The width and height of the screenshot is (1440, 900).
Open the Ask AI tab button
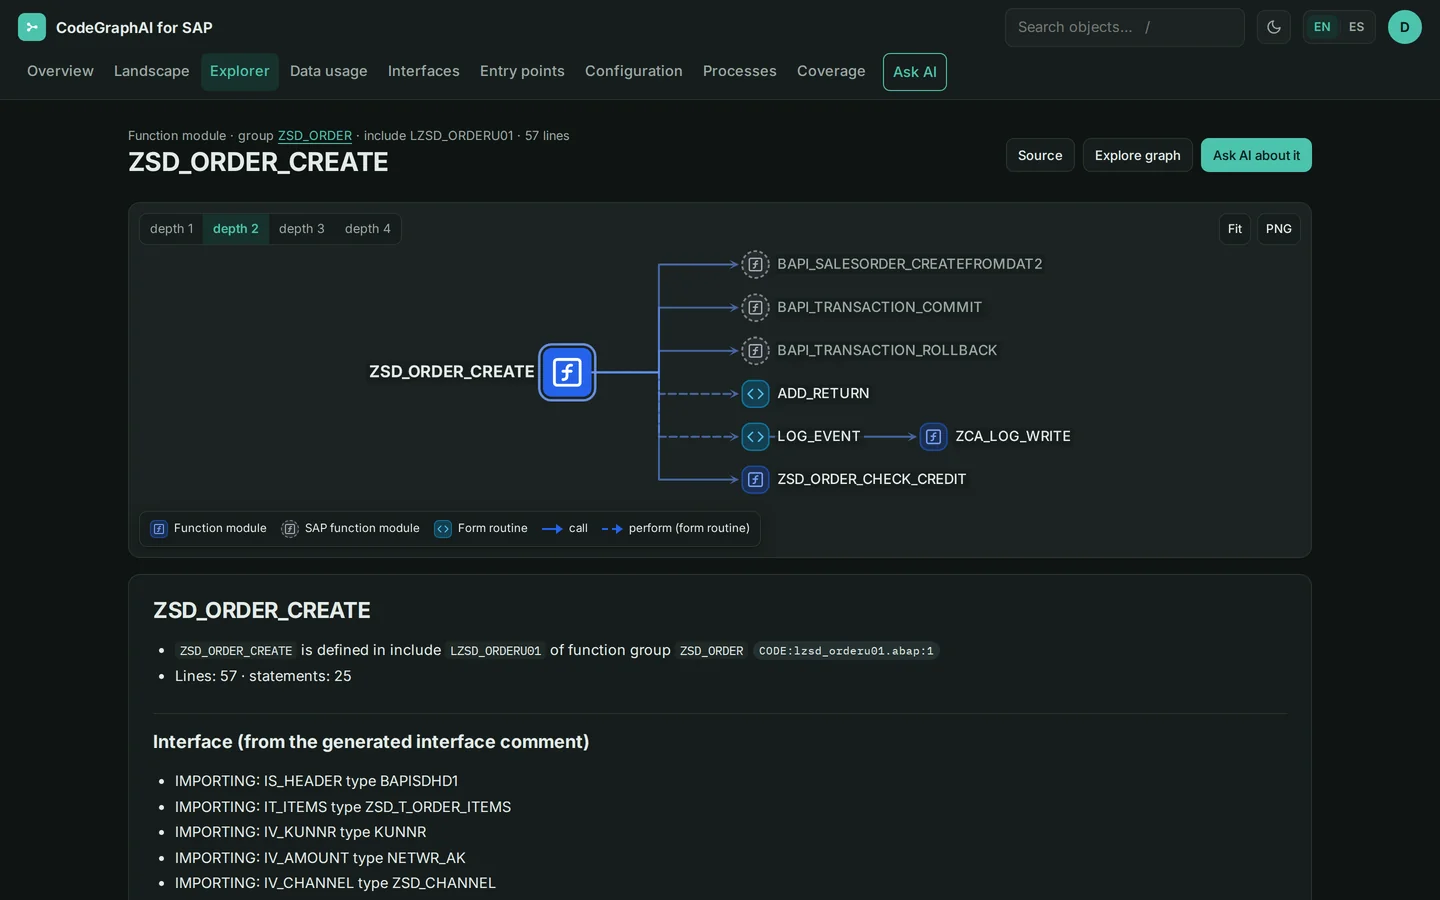(x=915, y=72)
